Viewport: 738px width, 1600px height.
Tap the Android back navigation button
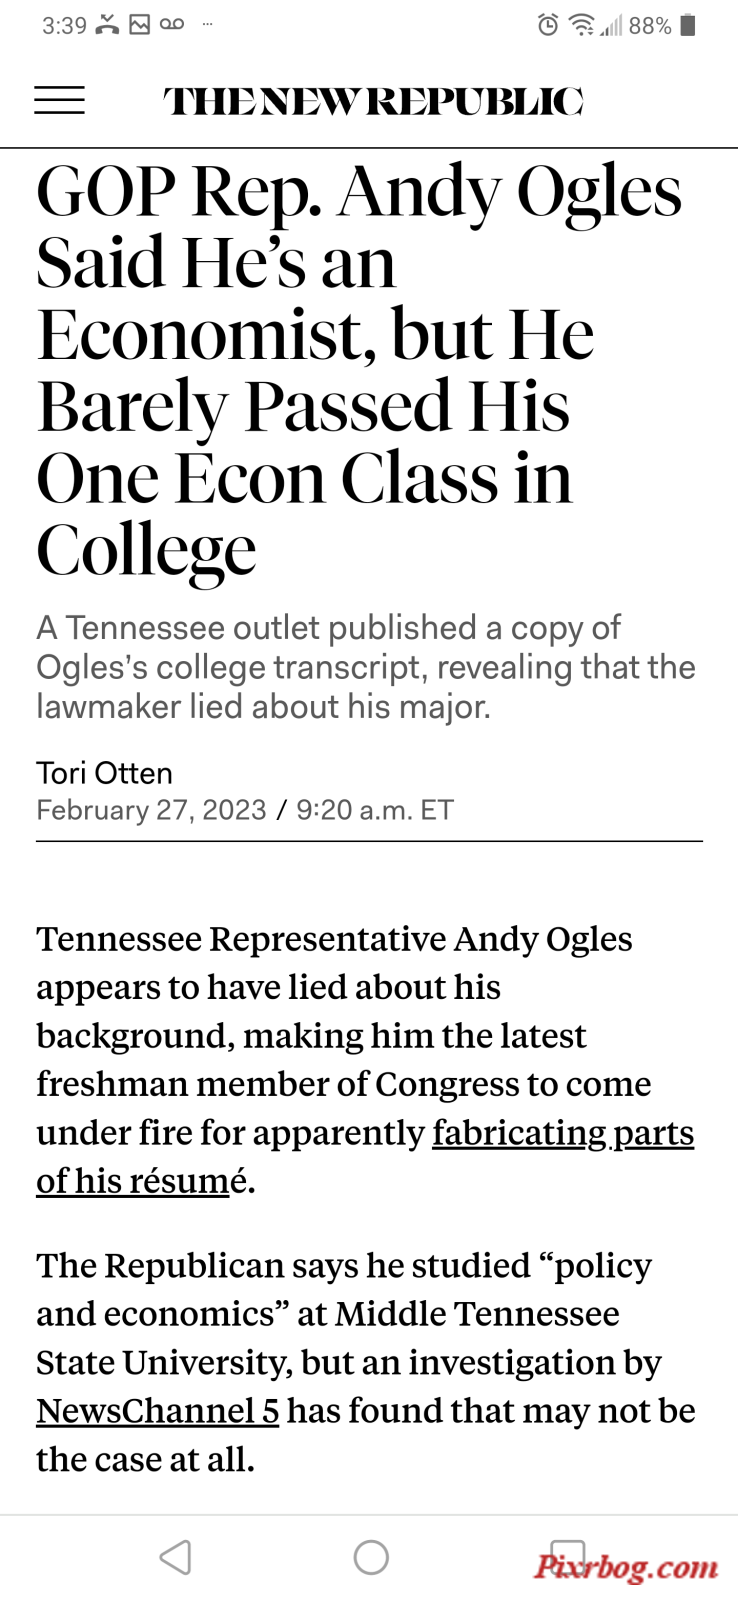[175, 1557]
